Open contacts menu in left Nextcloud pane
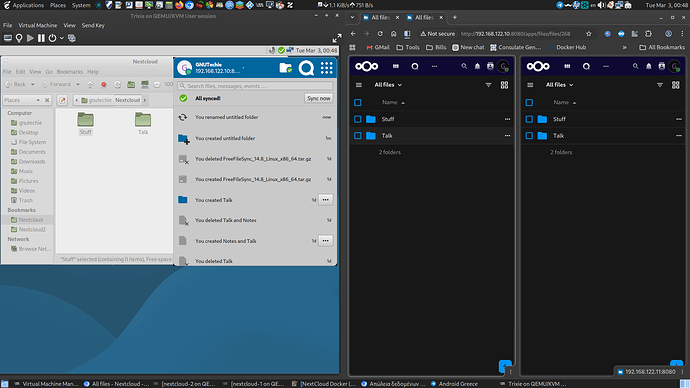Viewport: 690px width, 388px height. click(x=490, y=66)
